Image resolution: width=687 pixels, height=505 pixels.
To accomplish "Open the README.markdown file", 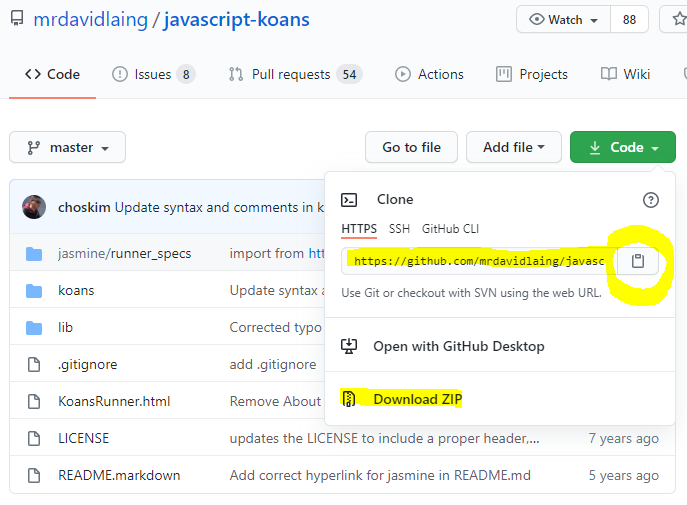I will 119,475.
